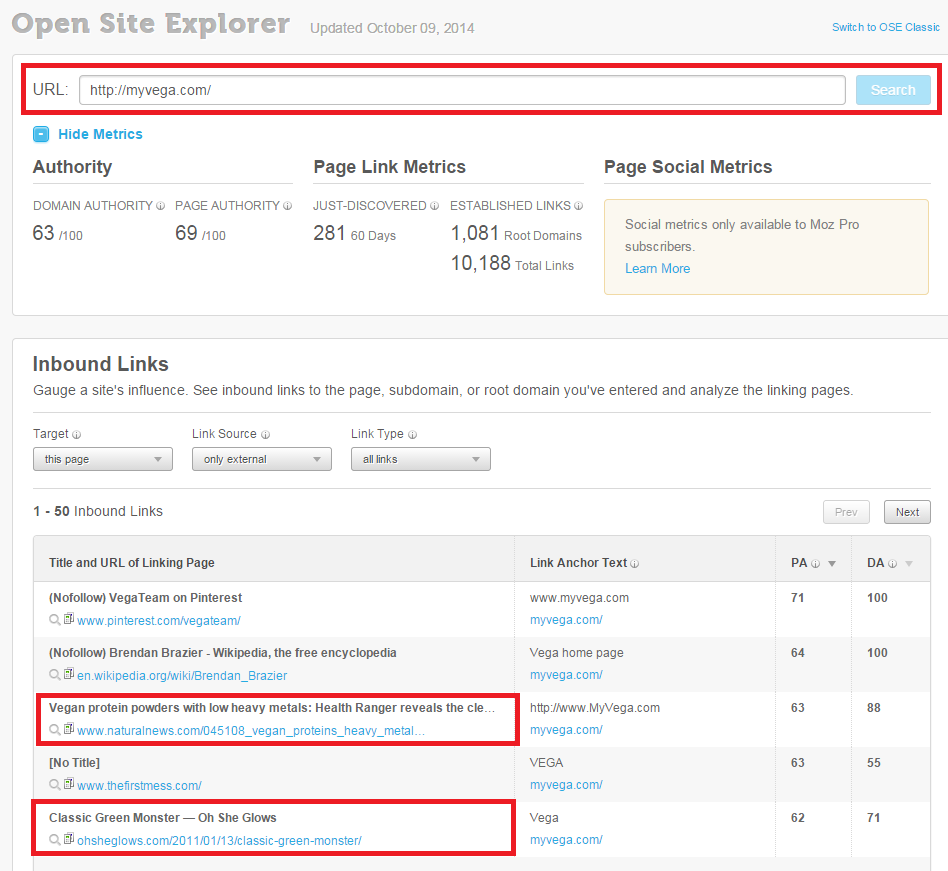Click Hide Metrics link
The height and width of the screenshot is (871, 948).
(100, 134)
